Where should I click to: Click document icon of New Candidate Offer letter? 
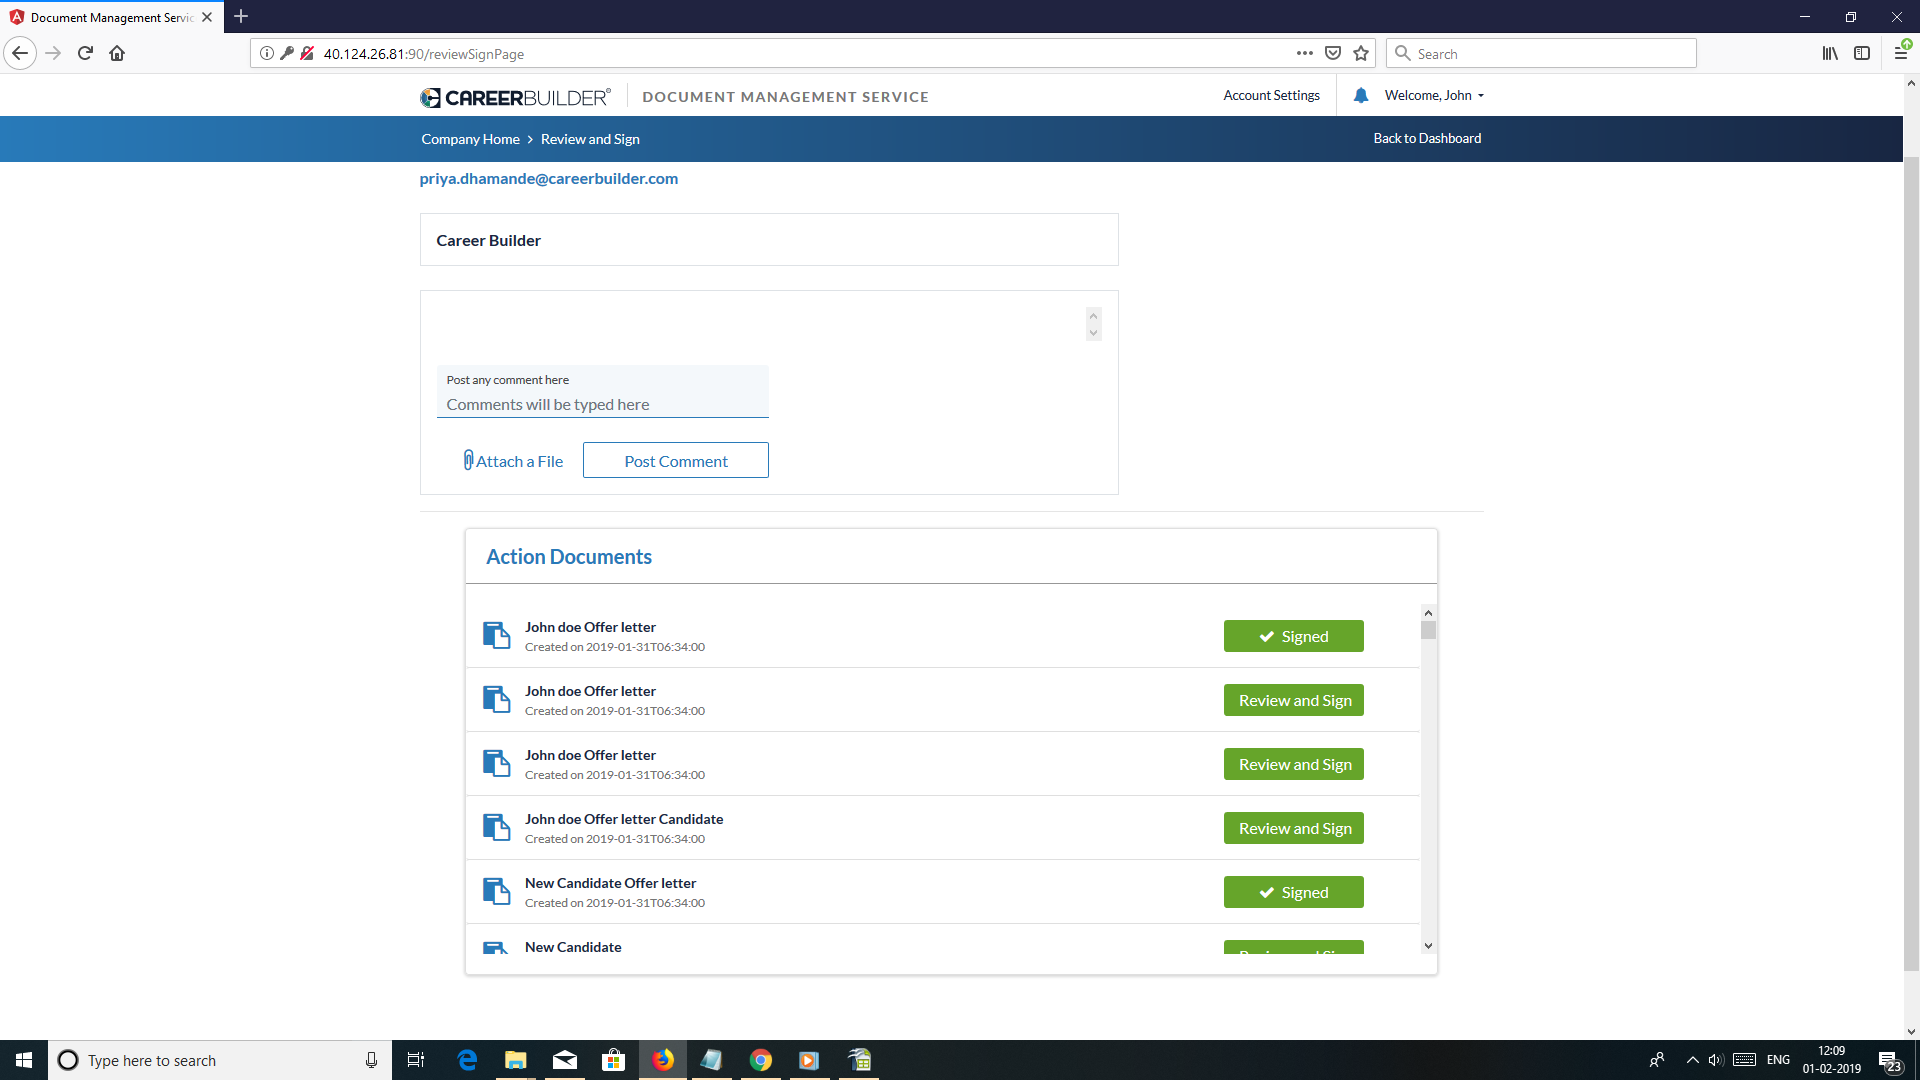(x=496, y=892)
